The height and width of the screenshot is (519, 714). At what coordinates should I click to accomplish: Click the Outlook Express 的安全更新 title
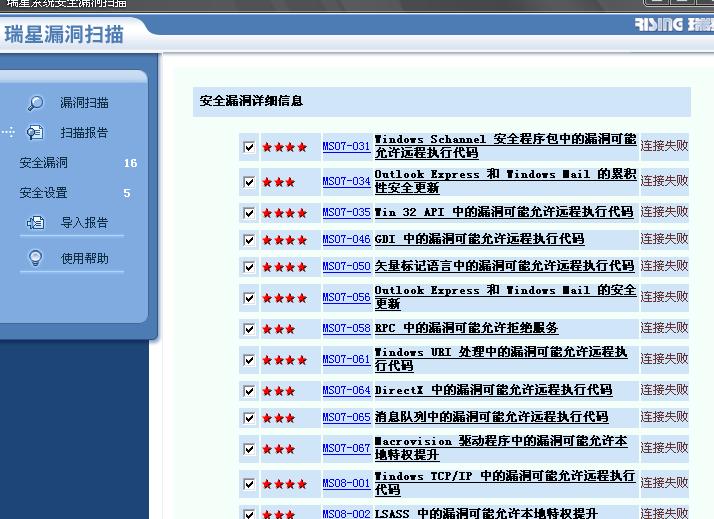click(505, 297)
